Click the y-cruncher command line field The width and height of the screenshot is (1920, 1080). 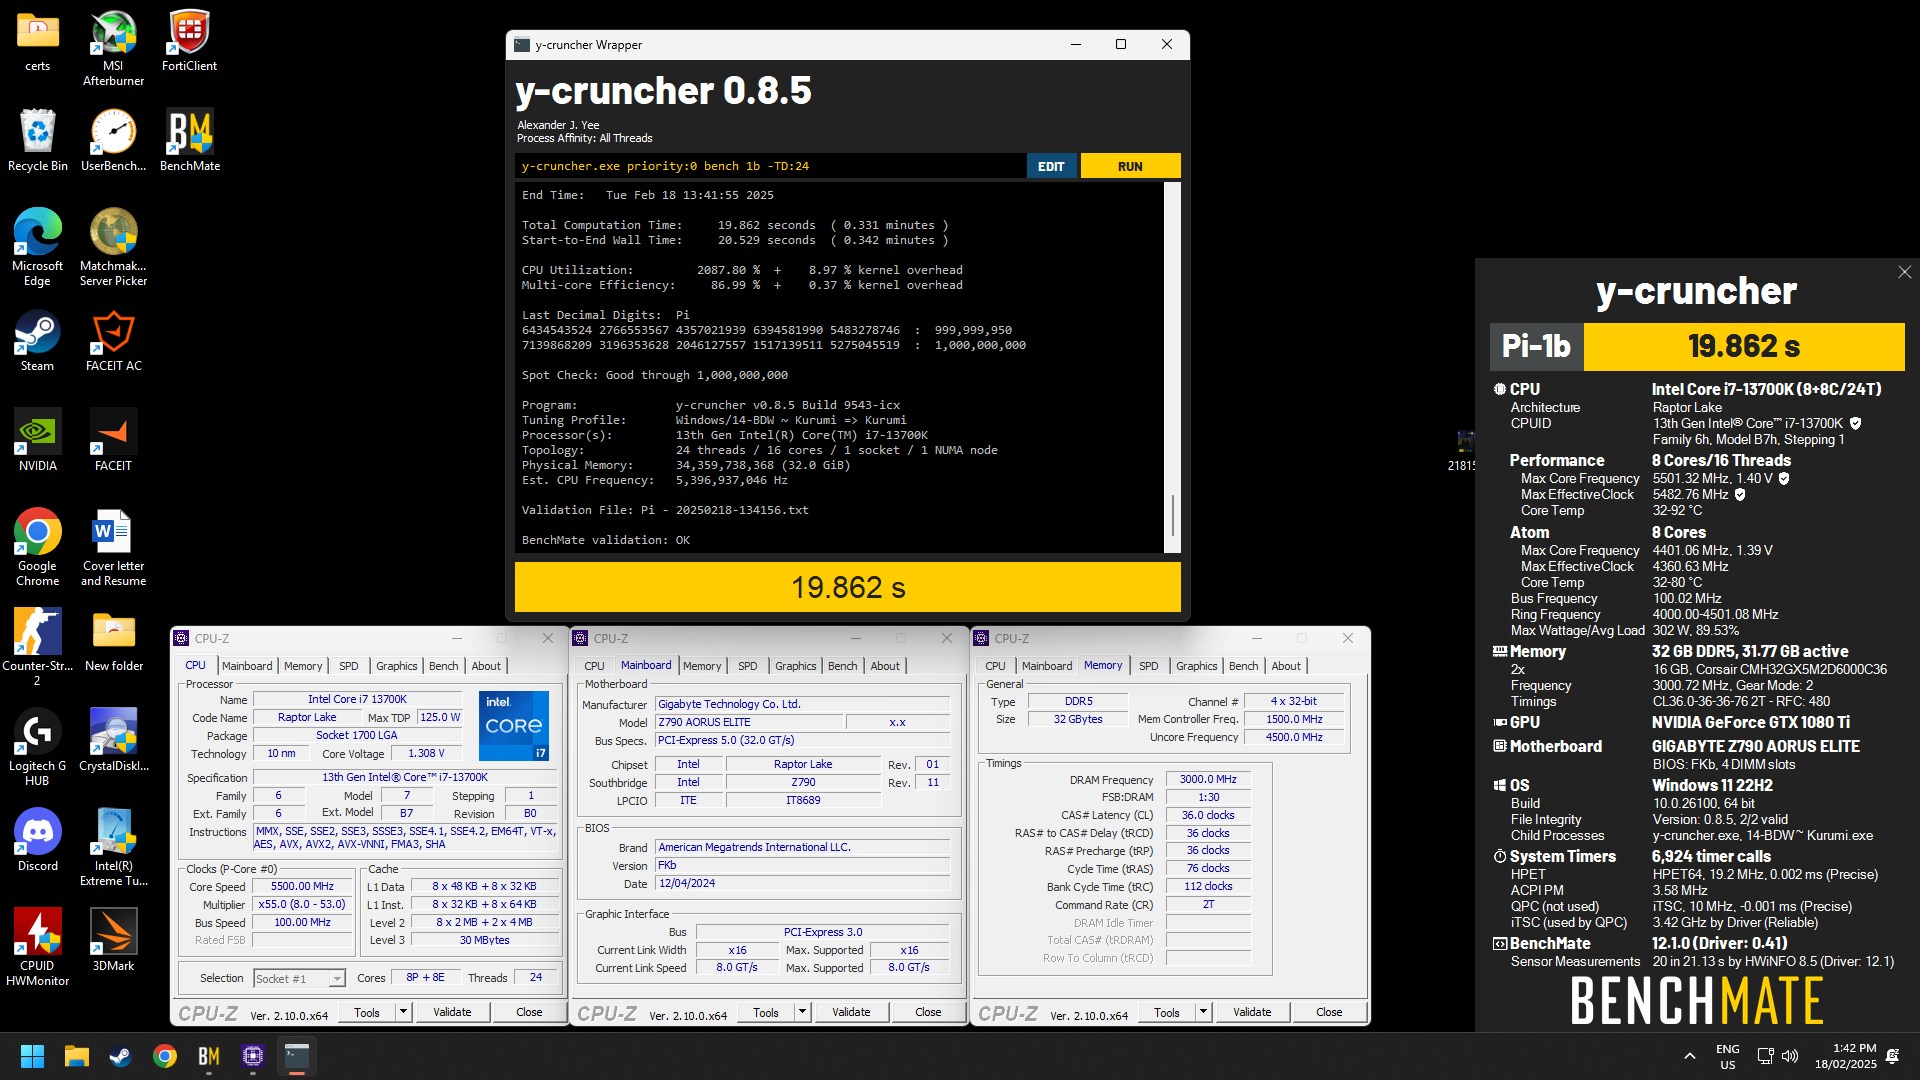[x=770, y=166]
